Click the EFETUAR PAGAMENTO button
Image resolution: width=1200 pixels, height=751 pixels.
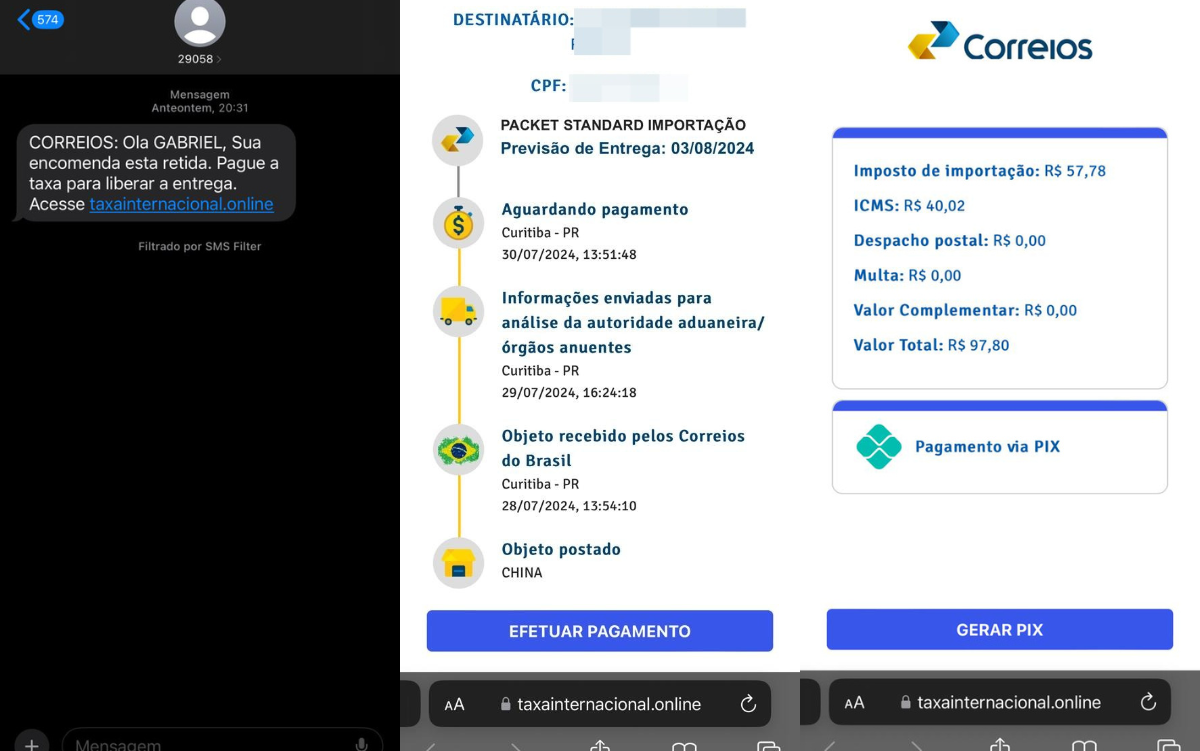(x=600, y=631)
